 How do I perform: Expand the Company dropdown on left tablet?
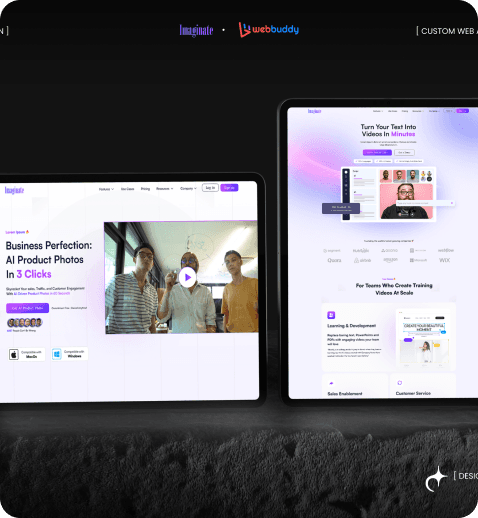[x=188, y=188]
